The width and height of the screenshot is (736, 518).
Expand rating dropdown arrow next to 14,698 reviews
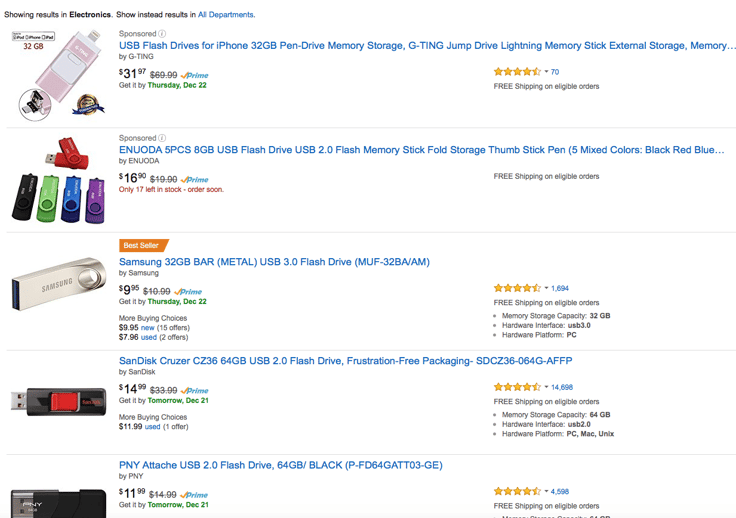click(546, 387)
